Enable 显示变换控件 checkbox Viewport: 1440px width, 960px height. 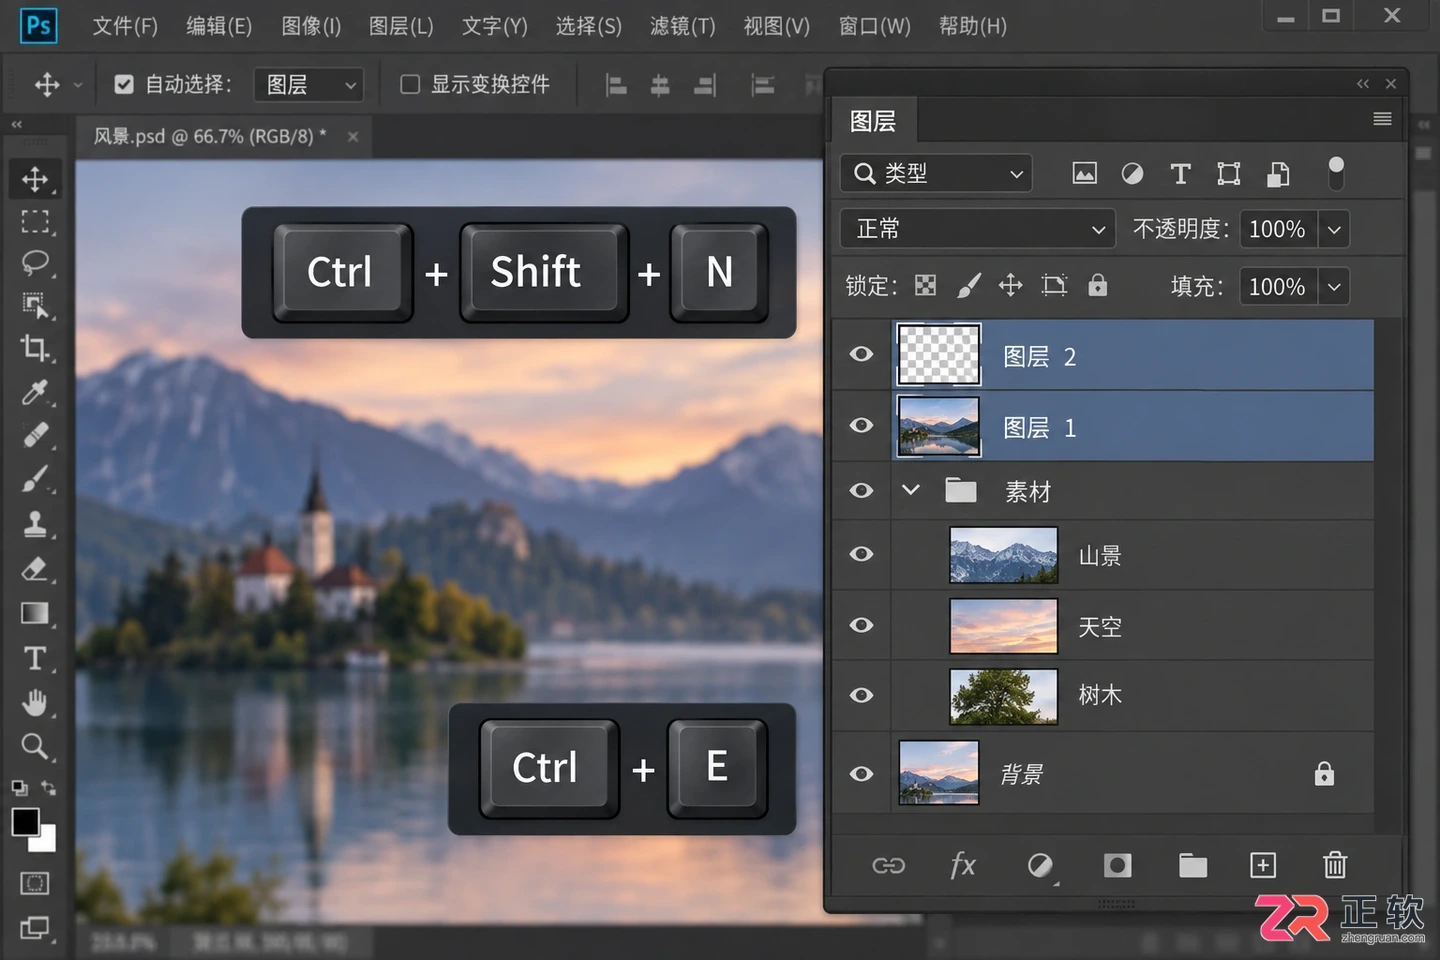tap(410, 85)
